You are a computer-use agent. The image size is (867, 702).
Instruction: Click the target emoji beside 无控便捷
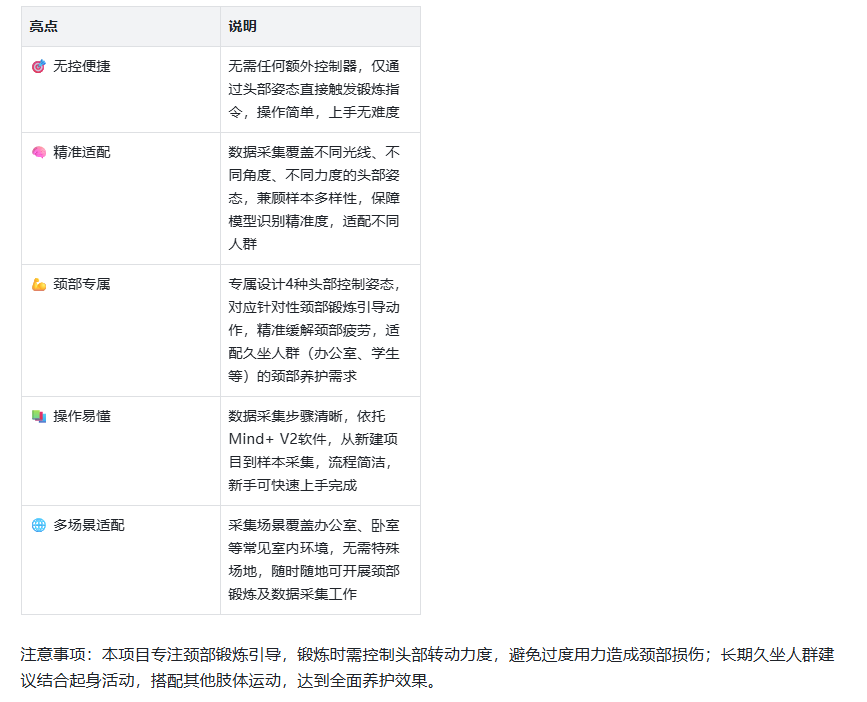pyautogui.click(x=39, y=67)
